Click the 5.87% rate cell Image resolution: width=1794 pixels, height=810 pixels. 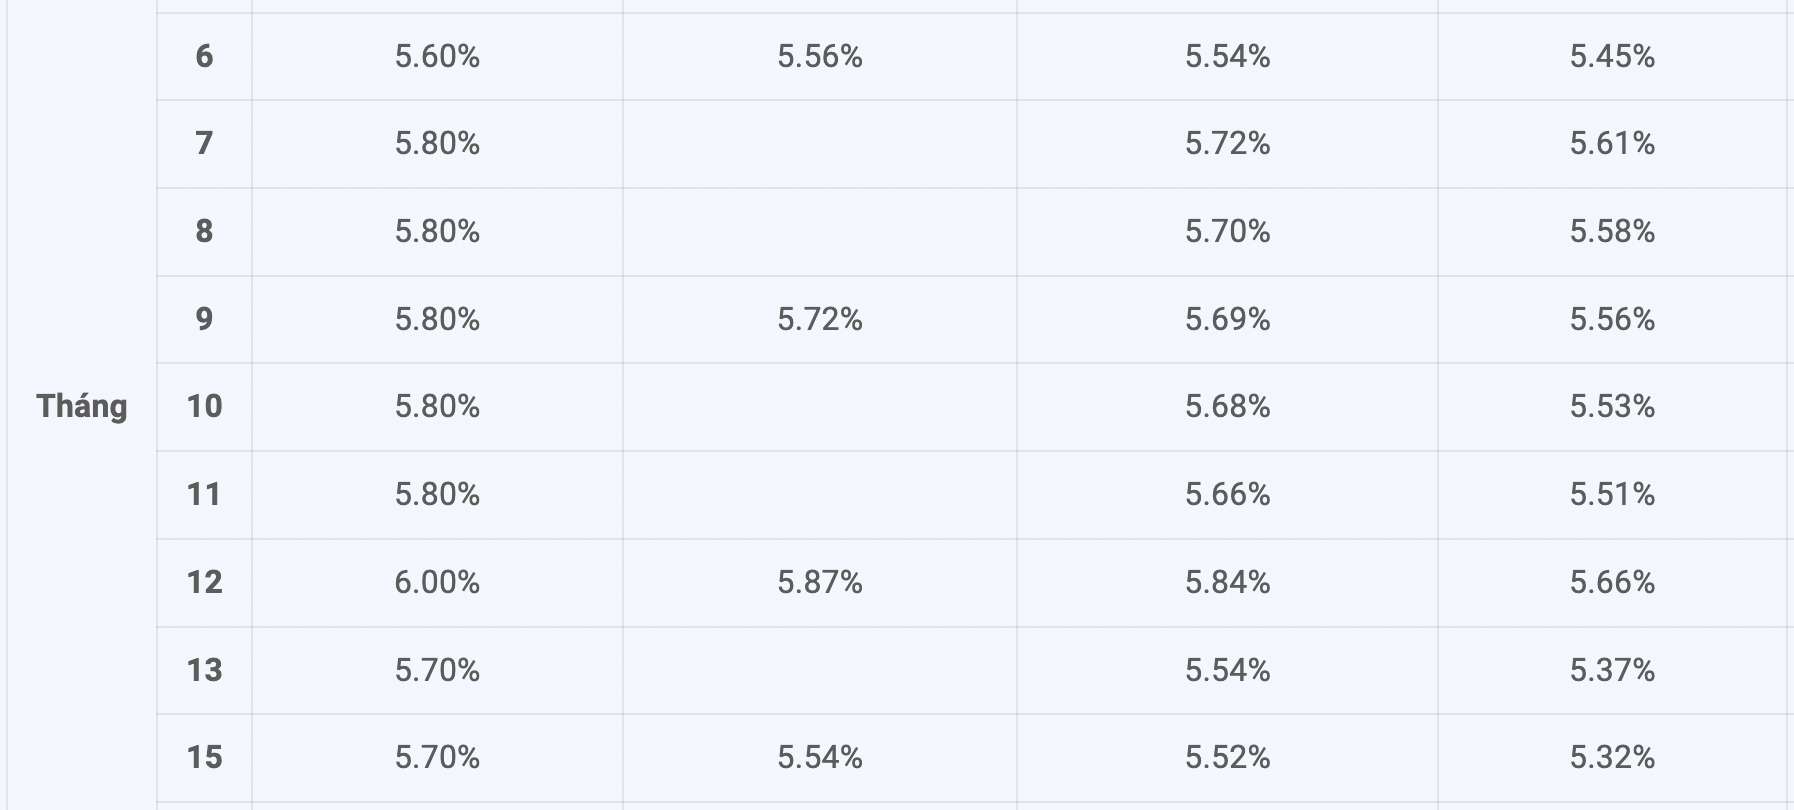pyautogui.click(x=820, y=582)
